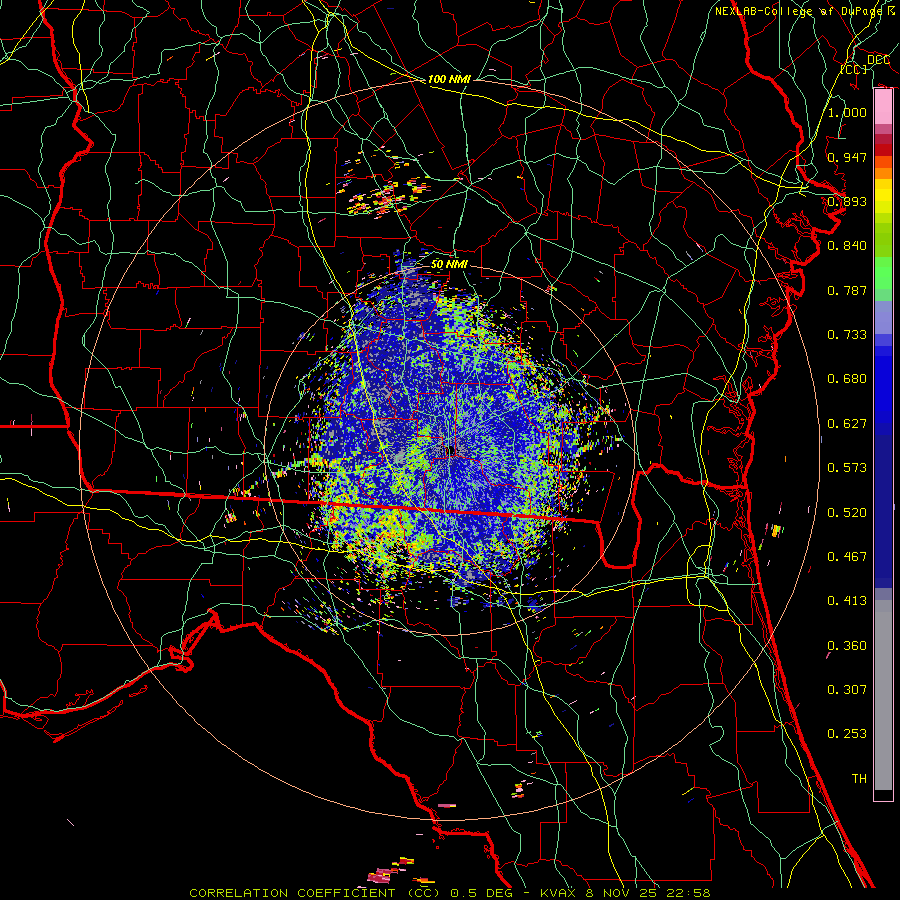The width and height of the screenshot is (900, 900).
Task: Select the 0.947 legend value
Action: tap(847, 157)
